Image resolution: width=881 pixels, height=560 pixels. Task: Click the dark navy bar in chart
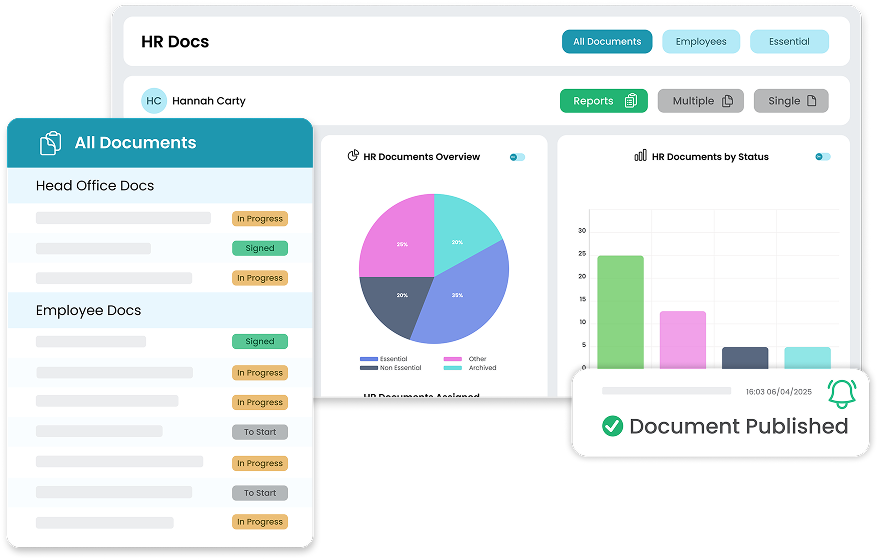tap(745, 358)
